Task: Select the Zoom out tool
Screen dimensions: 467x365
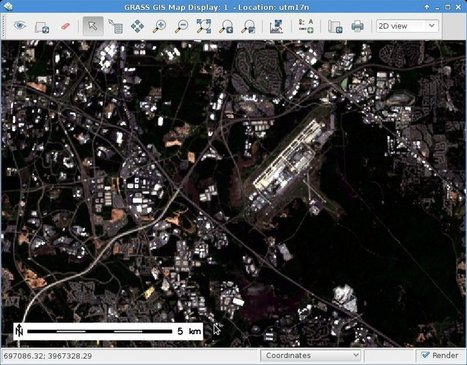Action: (182, 26)
